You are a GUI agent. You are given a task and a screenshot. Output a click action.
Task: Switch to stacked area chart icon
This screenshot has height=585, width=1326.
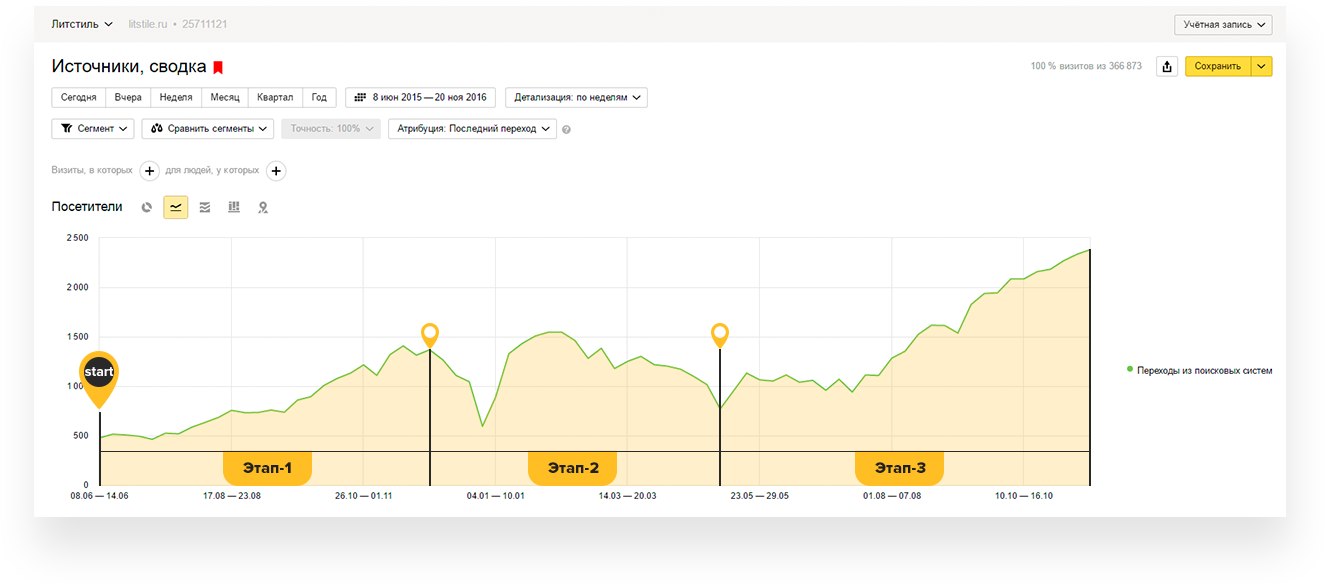205,207
